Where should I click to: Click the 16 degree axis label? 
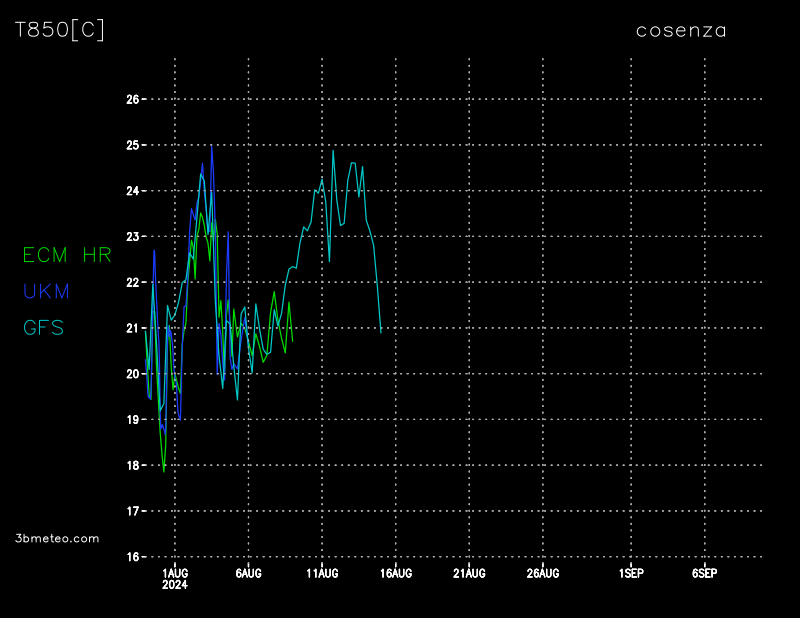(x=131, y=557)
